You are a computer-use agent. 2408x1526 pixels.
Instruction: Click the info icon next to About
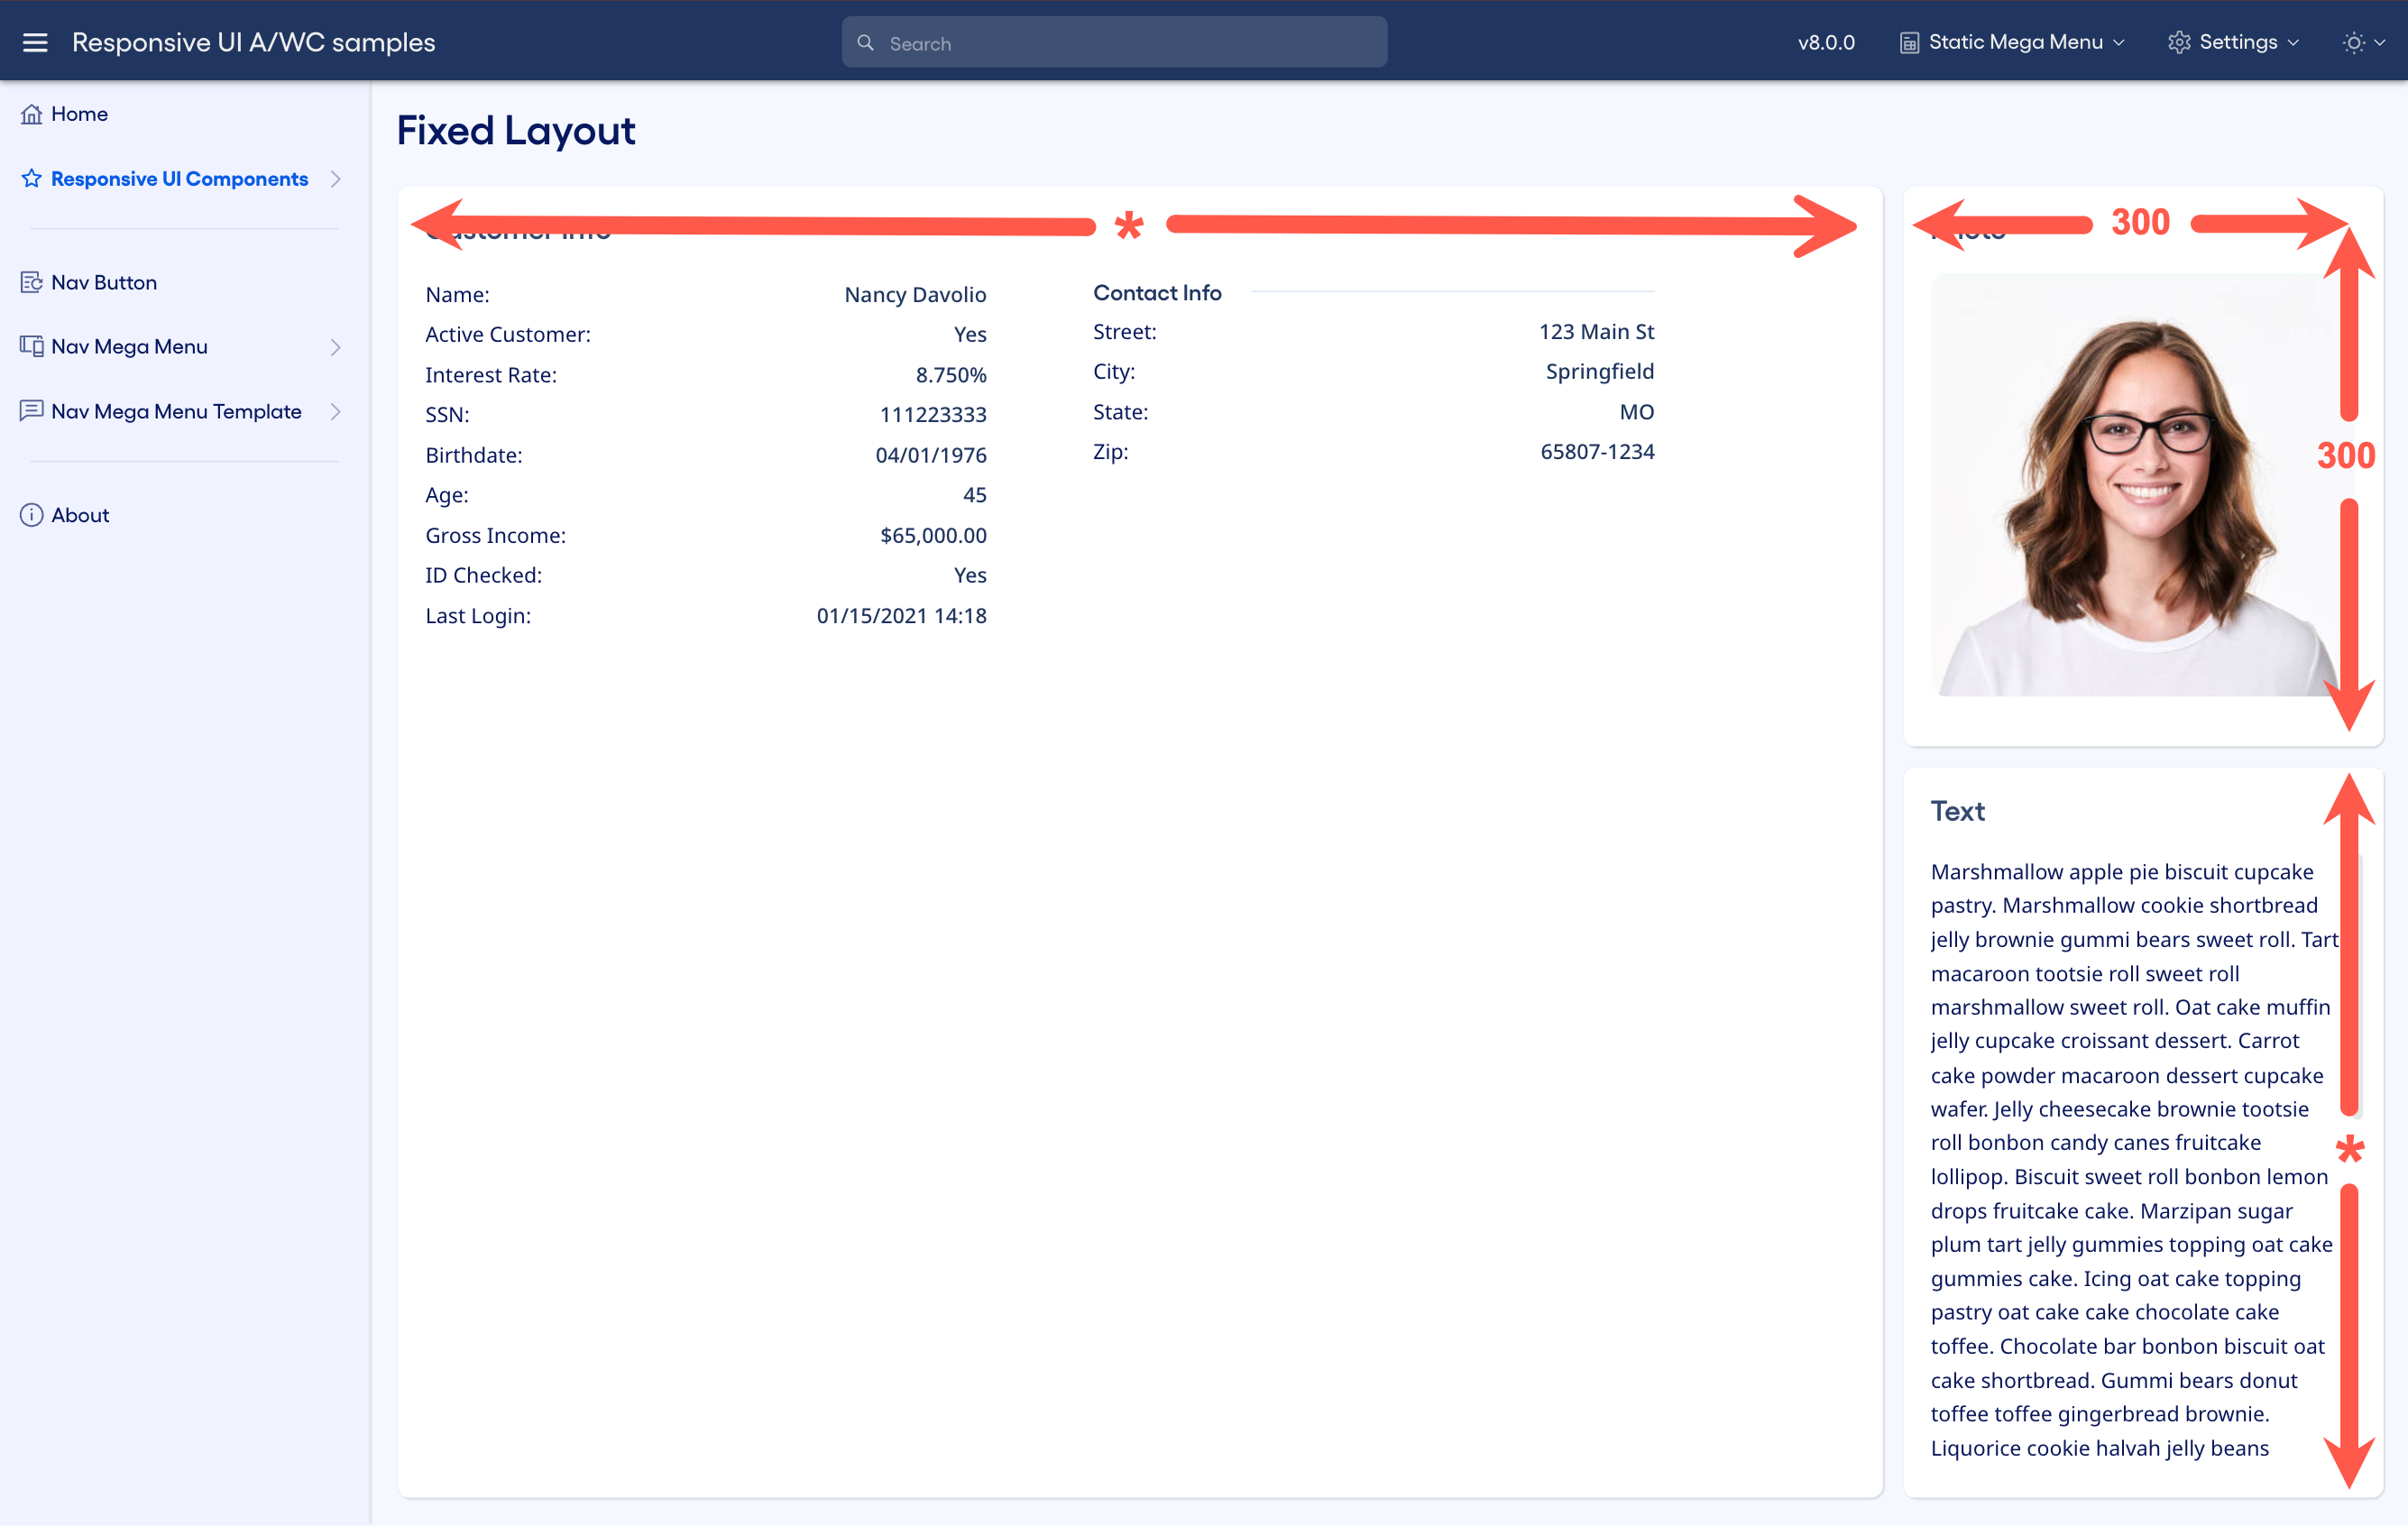click(31, 515)
